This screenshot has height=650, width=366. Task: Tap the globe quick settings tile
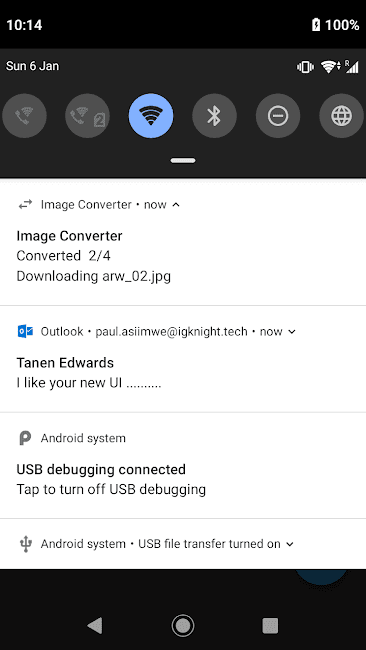click(x=342, y=116)
